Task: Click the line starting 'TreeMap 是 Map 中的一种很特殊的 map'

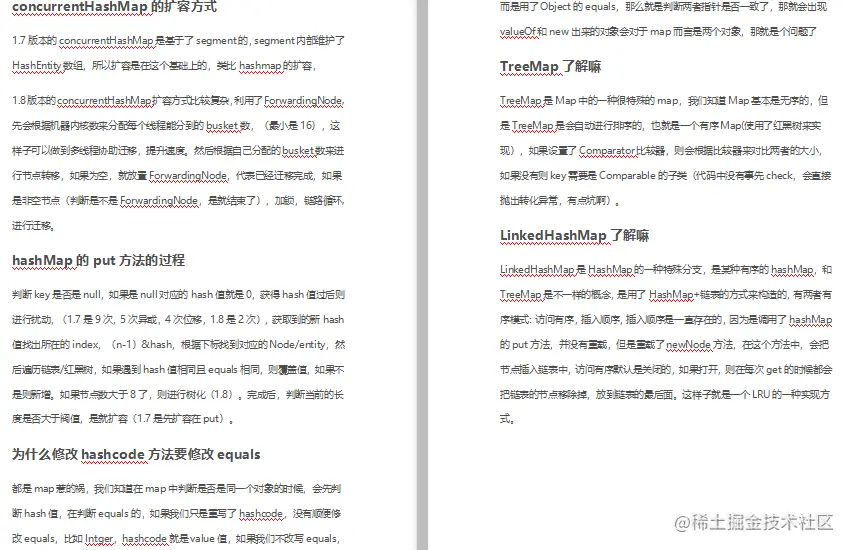Action: [x=664, y=101]
